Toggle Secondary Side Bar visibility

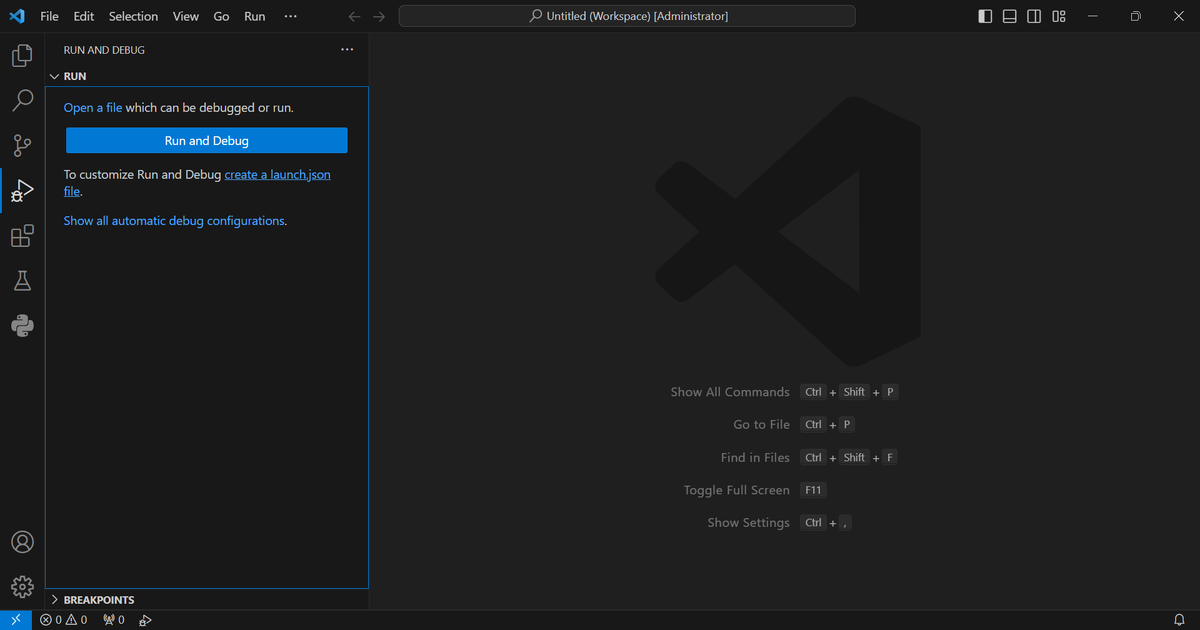pyautogui.click(x=1034, y=16)
